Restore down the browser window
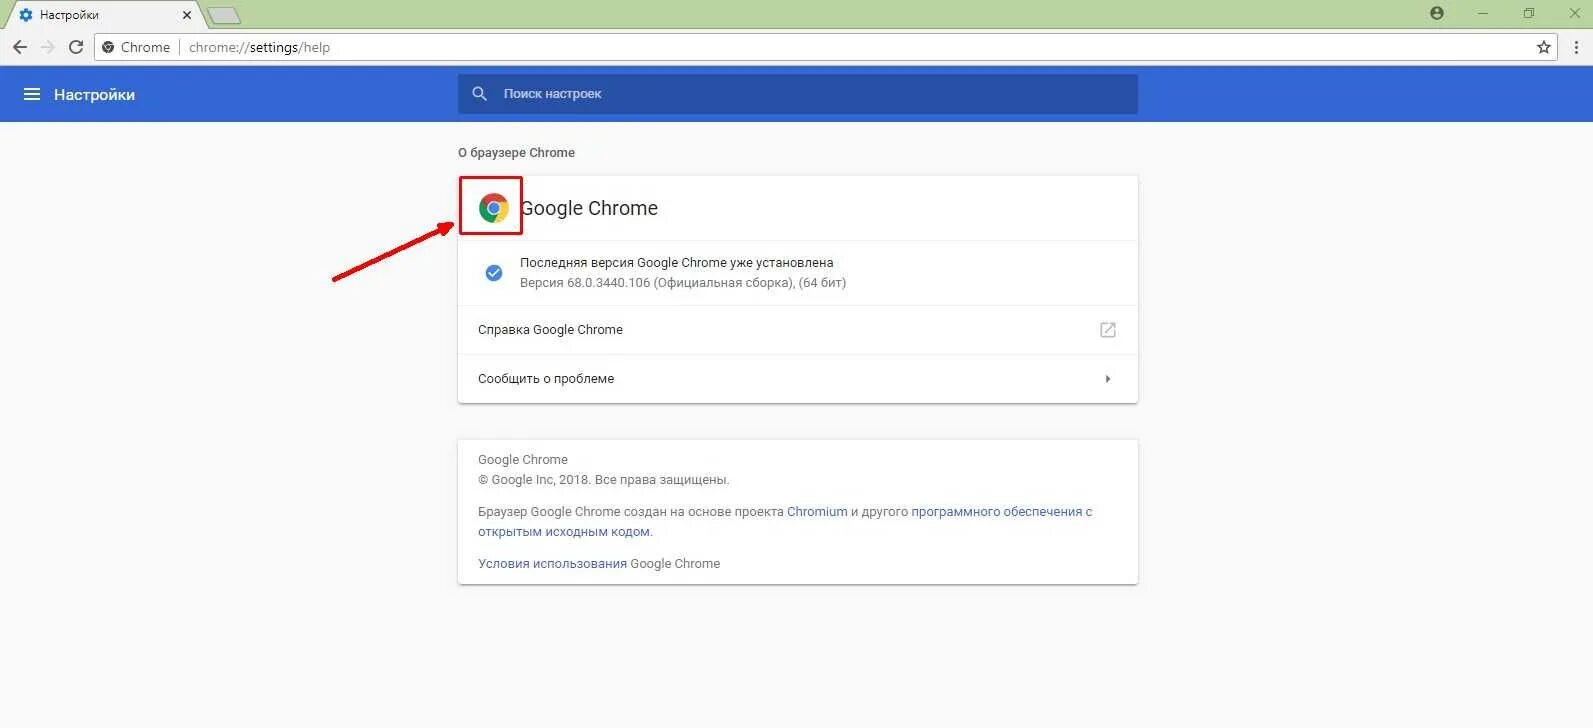This screenshot has height=728, width=1593. tap(1529, 13)
